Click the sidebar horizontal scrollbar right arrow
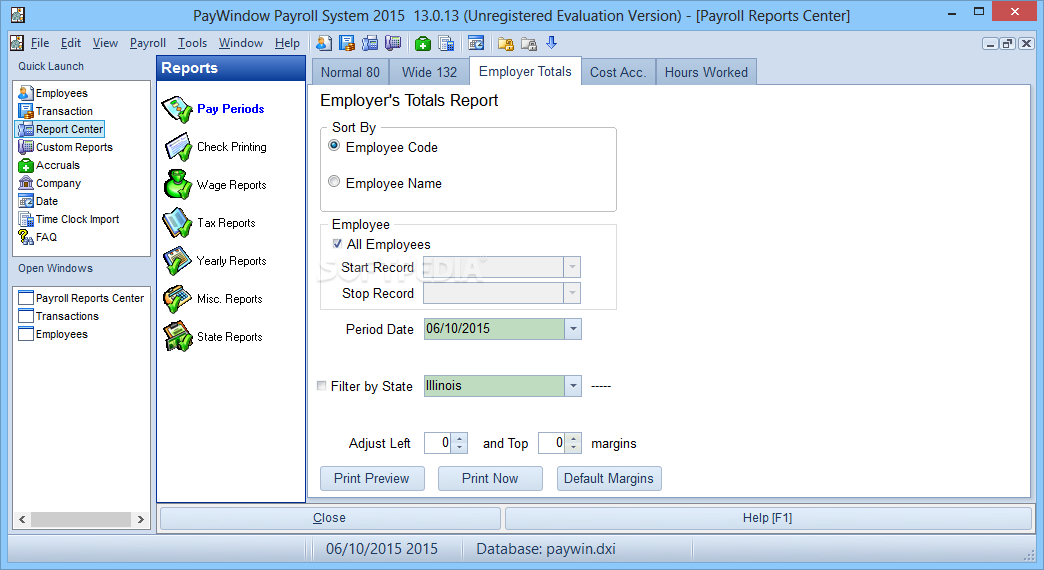Screen dimensions: 1044x570 (140, 519)
